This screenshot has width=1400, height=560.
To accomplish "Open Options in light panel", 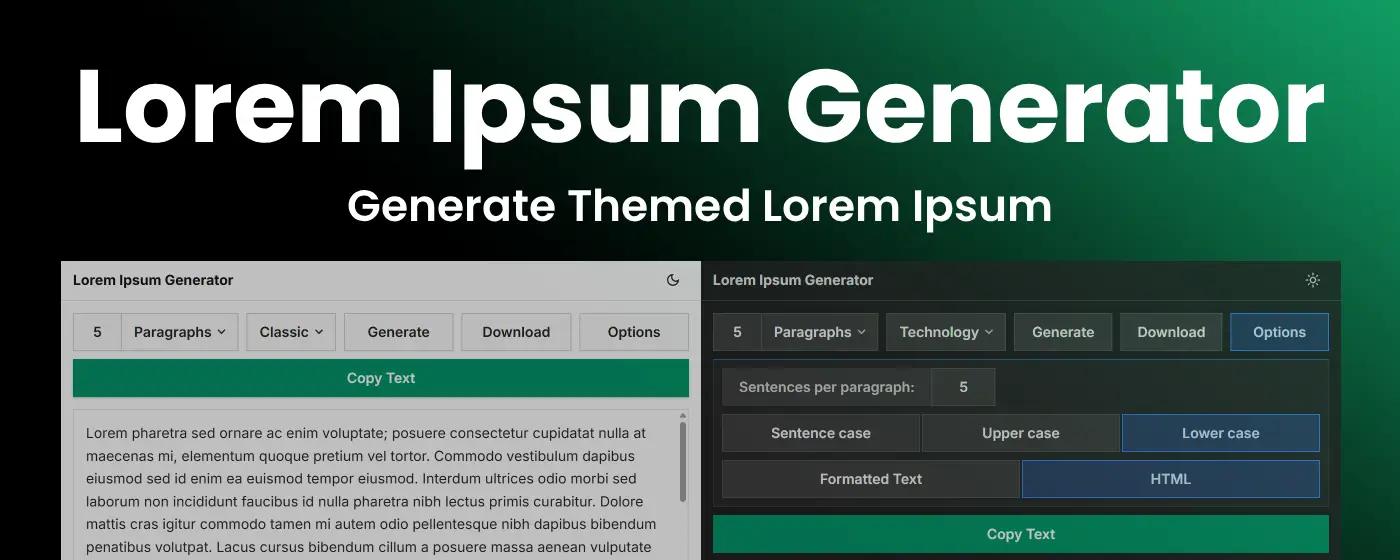I will pyautogui.click(x=634, y=332).
